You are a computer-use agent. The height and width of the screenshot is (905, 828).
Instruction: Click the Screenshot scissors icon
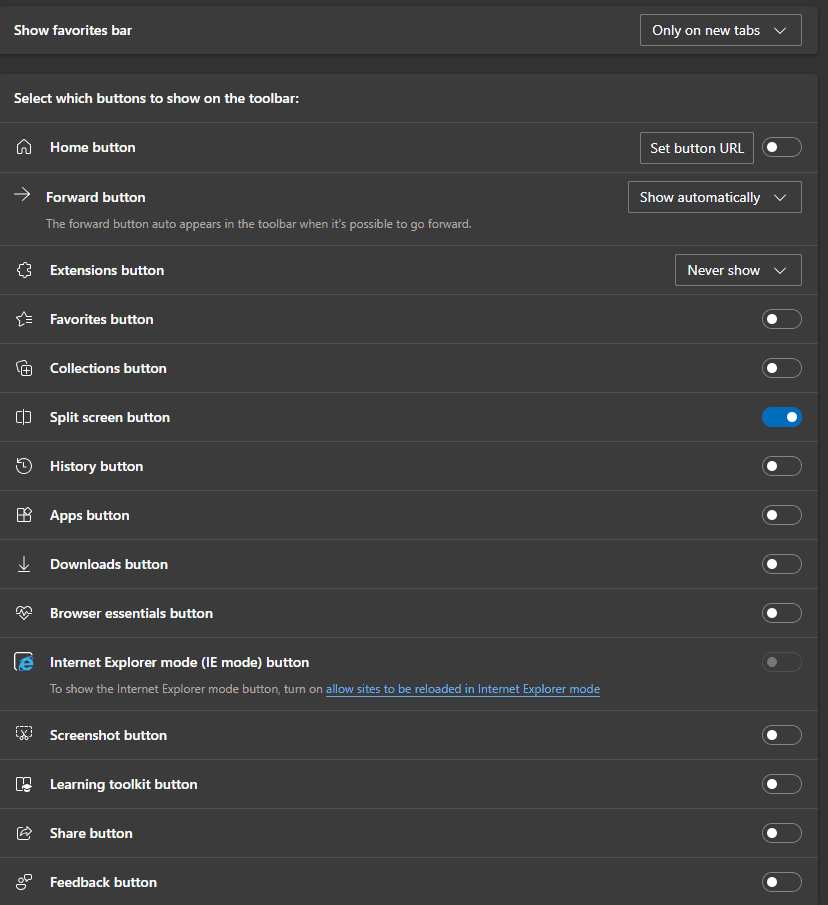[x=25, y=735]
